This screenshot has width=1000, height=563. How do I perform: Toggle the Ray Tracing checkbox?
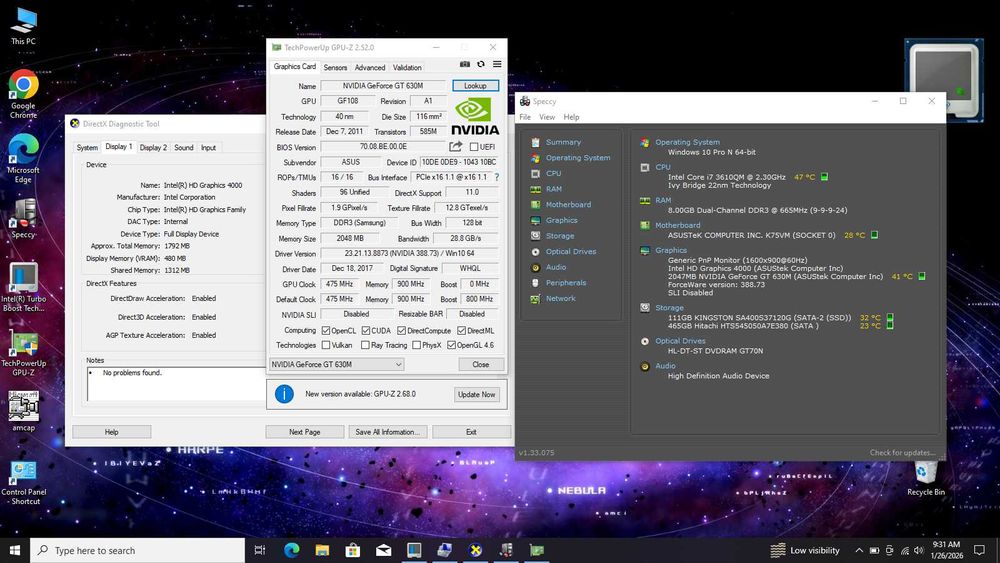(x=365, y=345)
